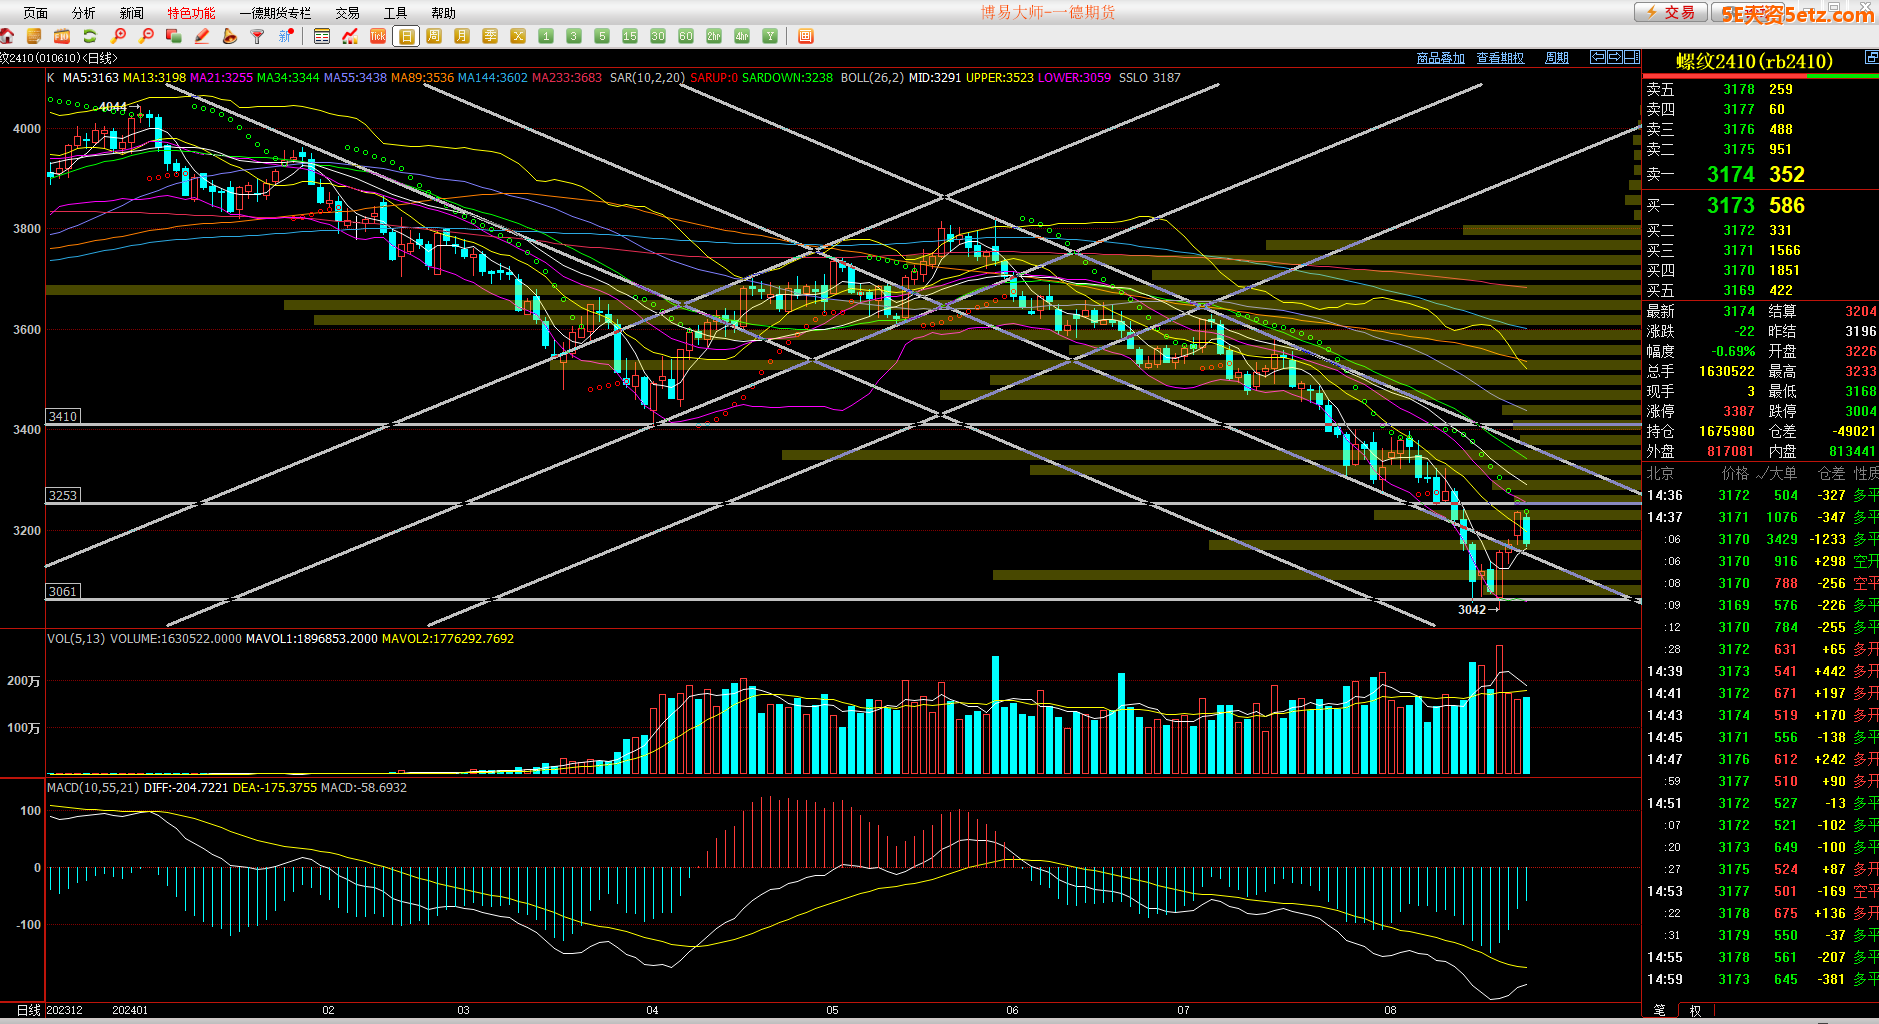Click the zoom in magnifier icon
This screenshot has height=1024, width=1879.
(118, 36)
